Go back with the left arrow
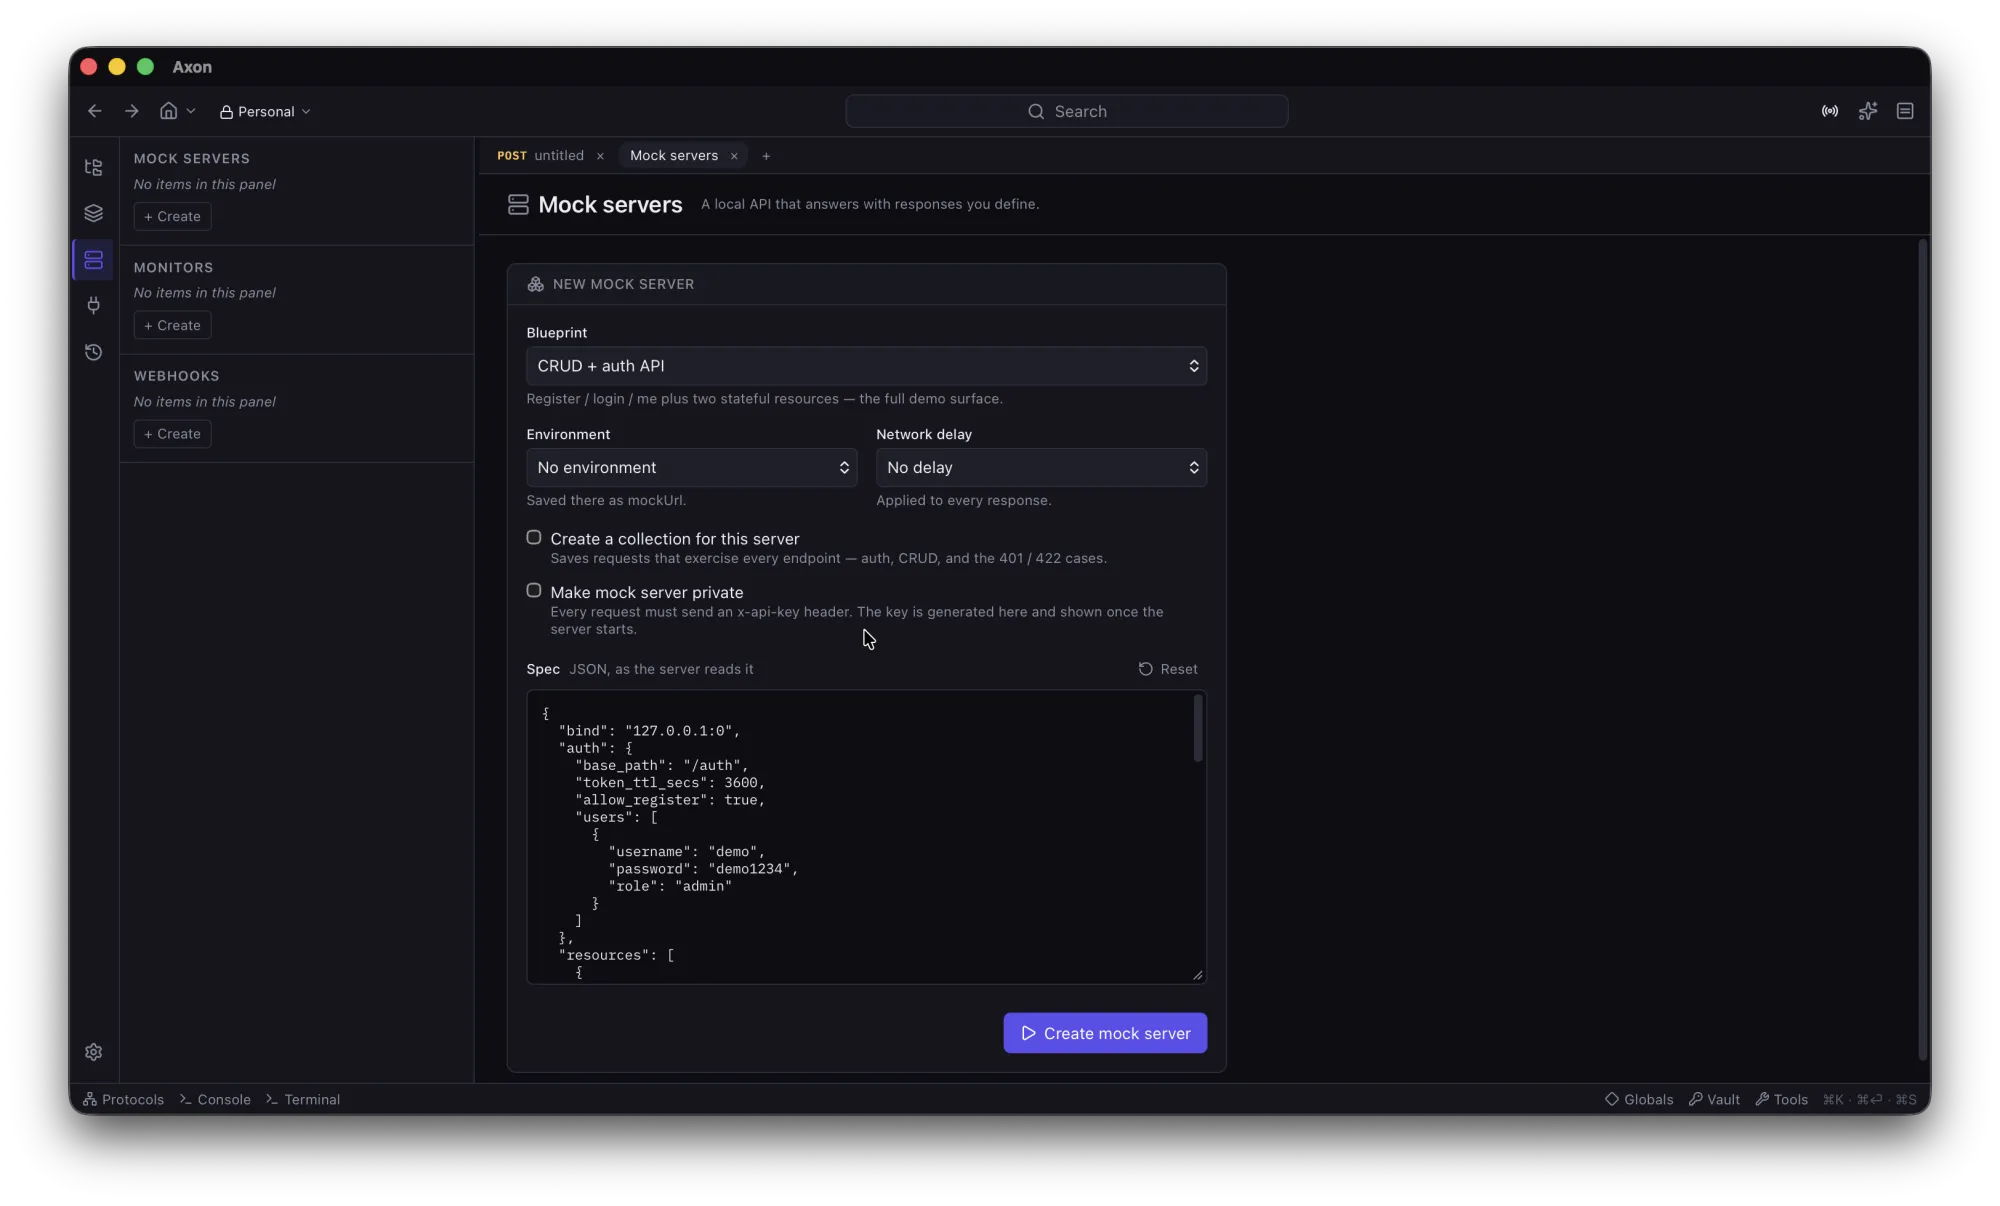This screenshot has height=1206, width=2000. coord(95,111)
